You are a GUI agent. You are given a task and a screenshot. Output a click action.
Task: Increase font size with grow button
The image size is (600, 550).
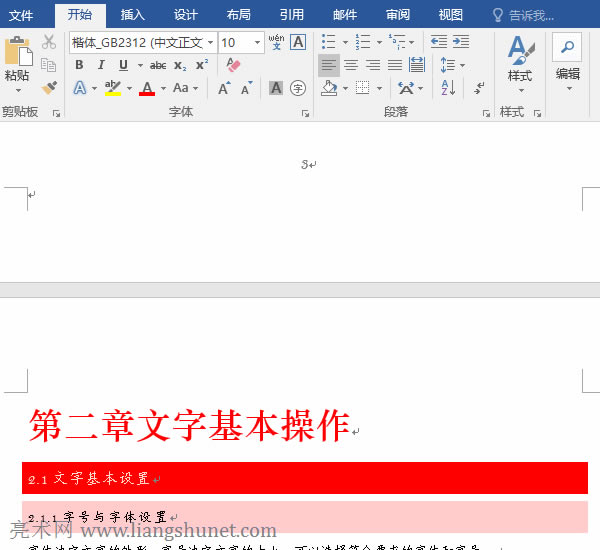[225, 88]
